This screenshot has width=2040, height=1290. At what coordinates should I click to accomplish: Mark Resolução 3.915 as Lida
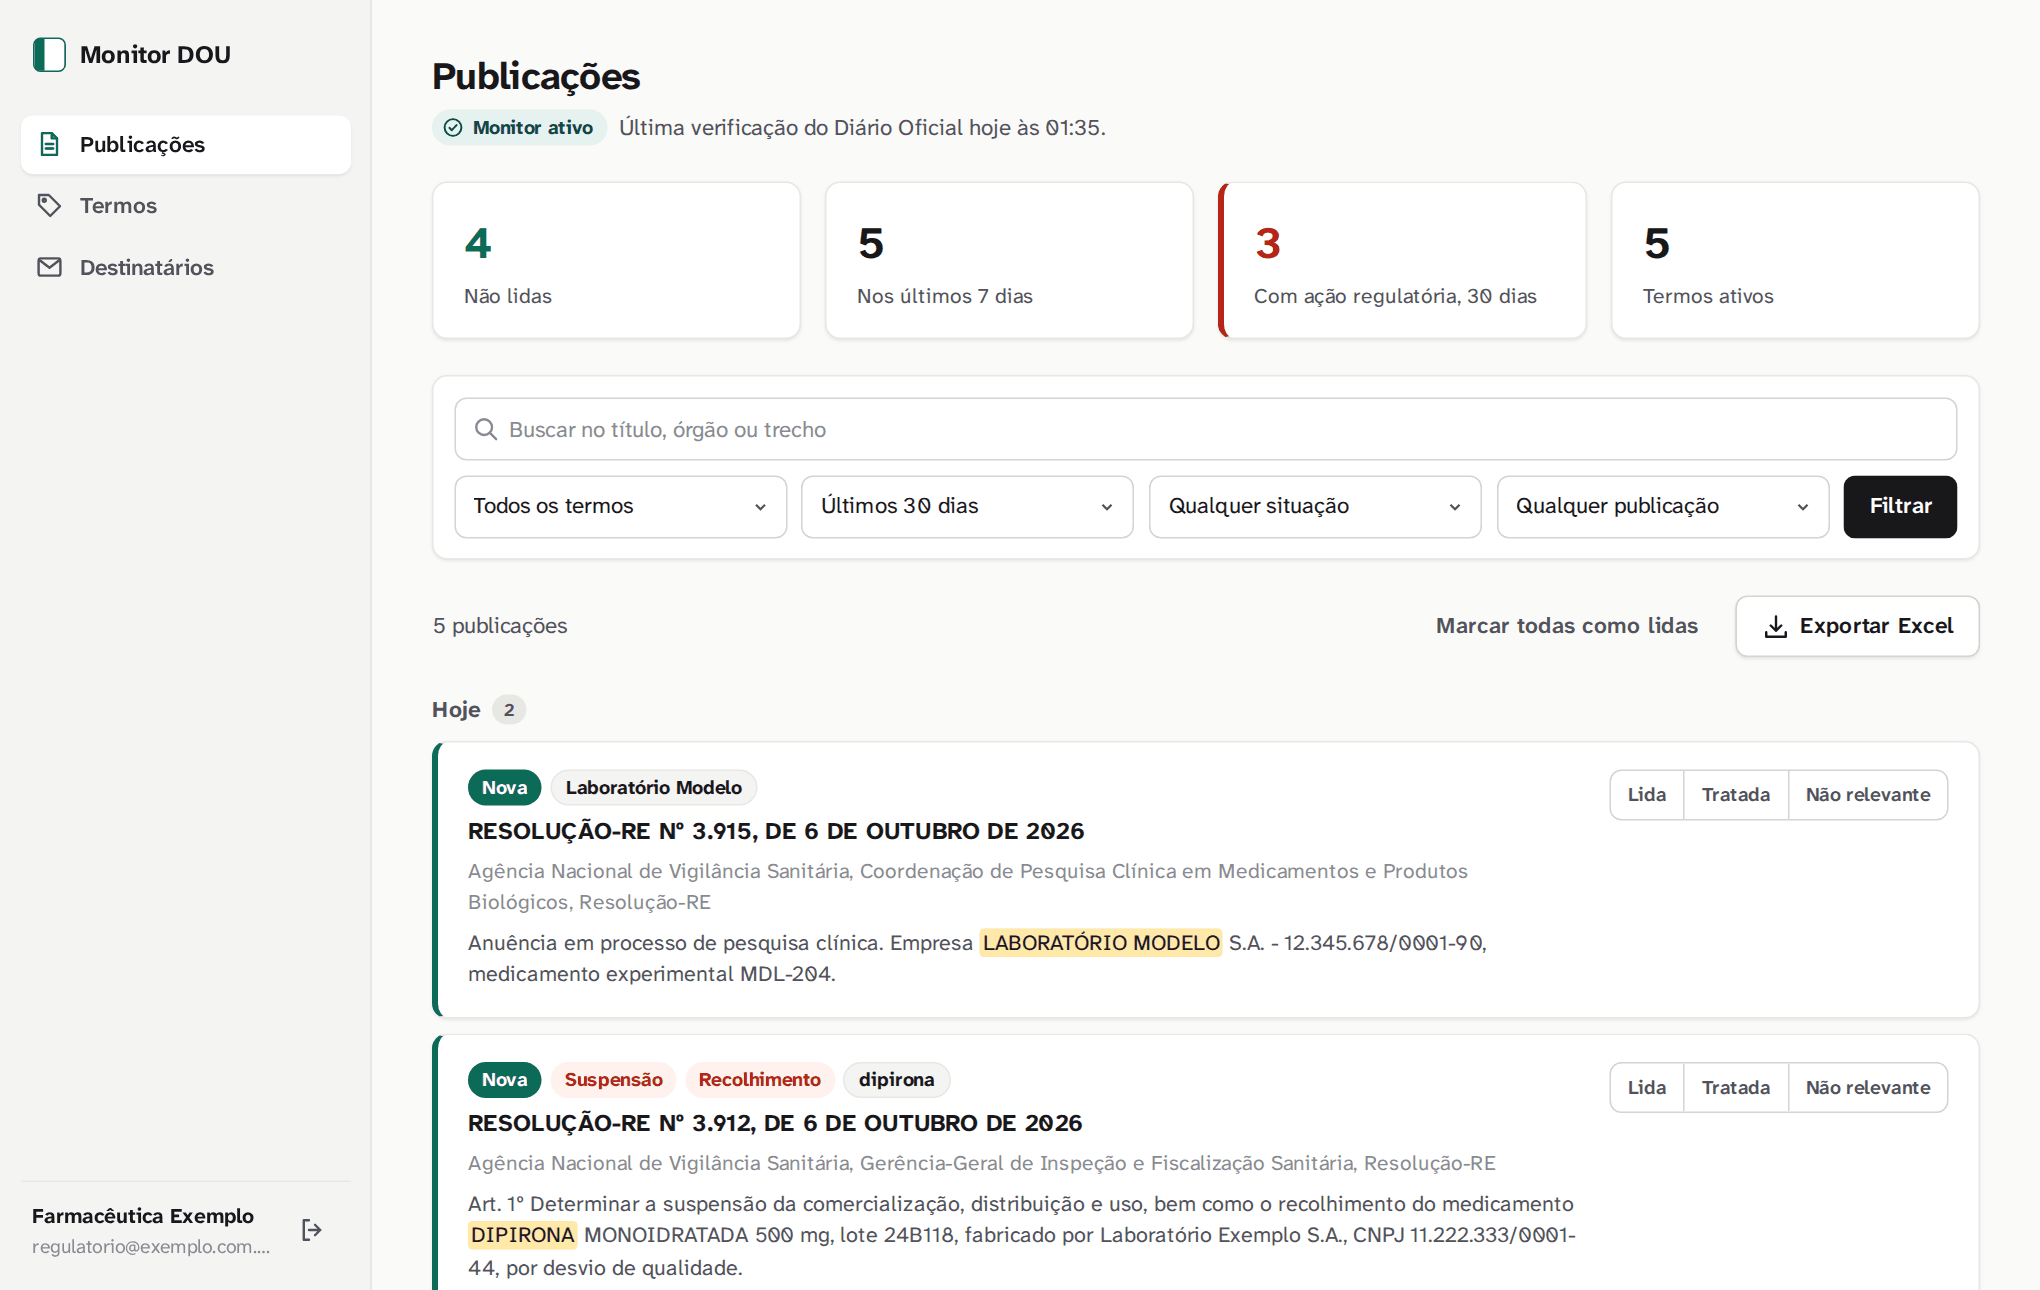[1646, 795]
